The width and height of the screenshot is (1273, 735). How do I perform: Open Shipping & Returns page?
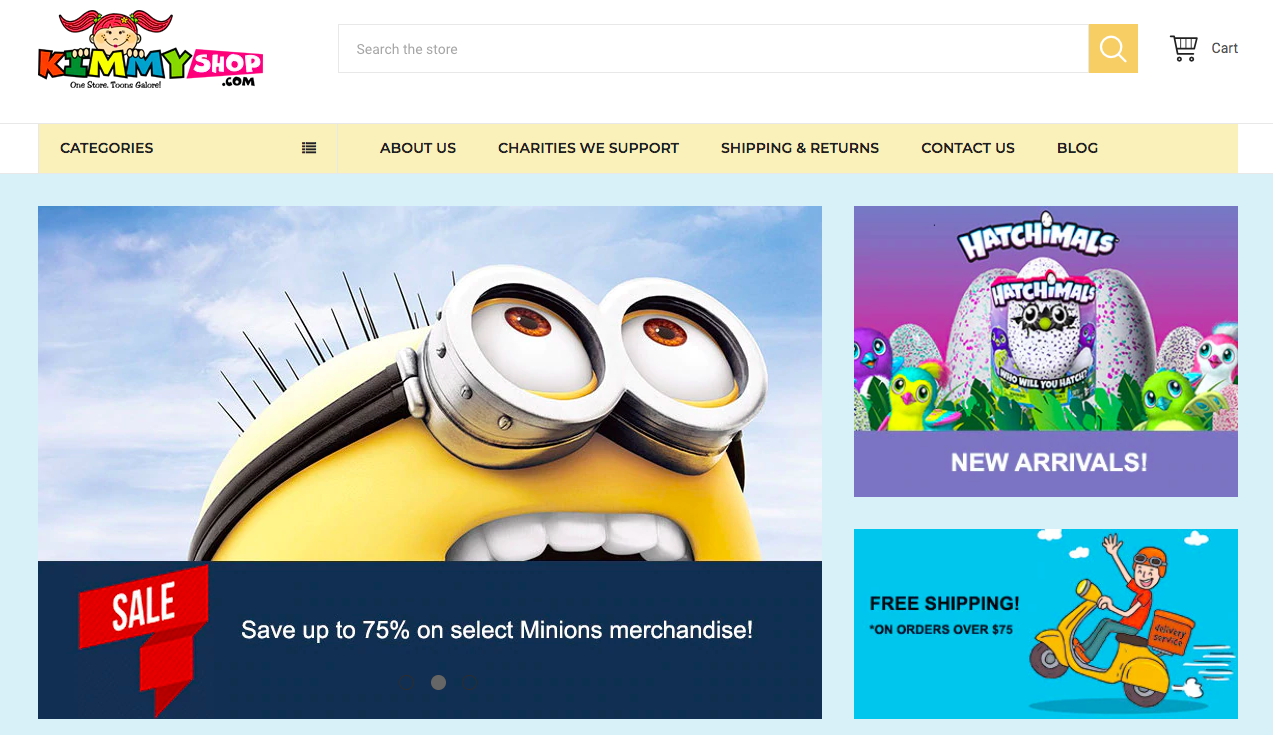(800, 148)
